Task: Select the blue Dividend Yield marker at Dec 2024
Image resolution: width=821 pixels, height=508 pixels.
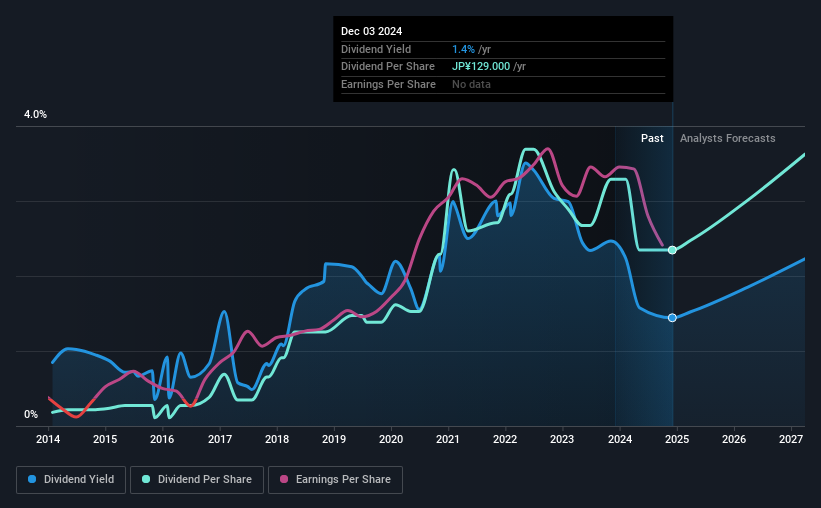Action: click(672, 318)
